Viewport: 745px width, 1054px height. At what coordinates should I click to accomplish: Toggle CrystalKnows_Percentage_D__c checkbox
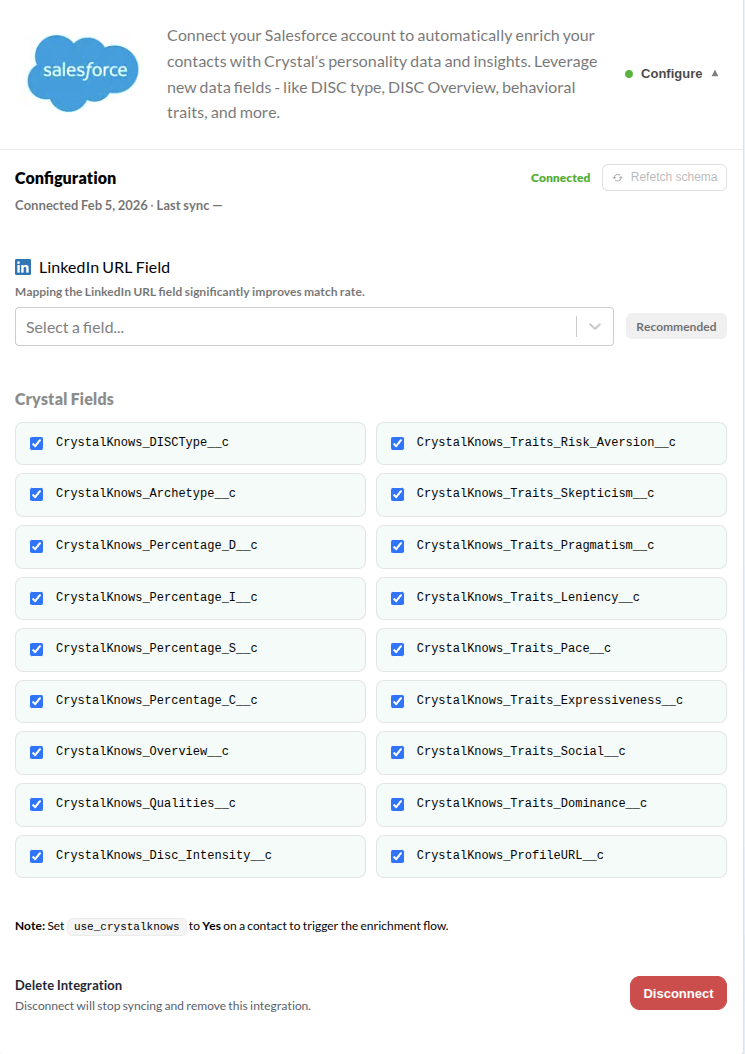pyautogui.click(x=36, y=546)
